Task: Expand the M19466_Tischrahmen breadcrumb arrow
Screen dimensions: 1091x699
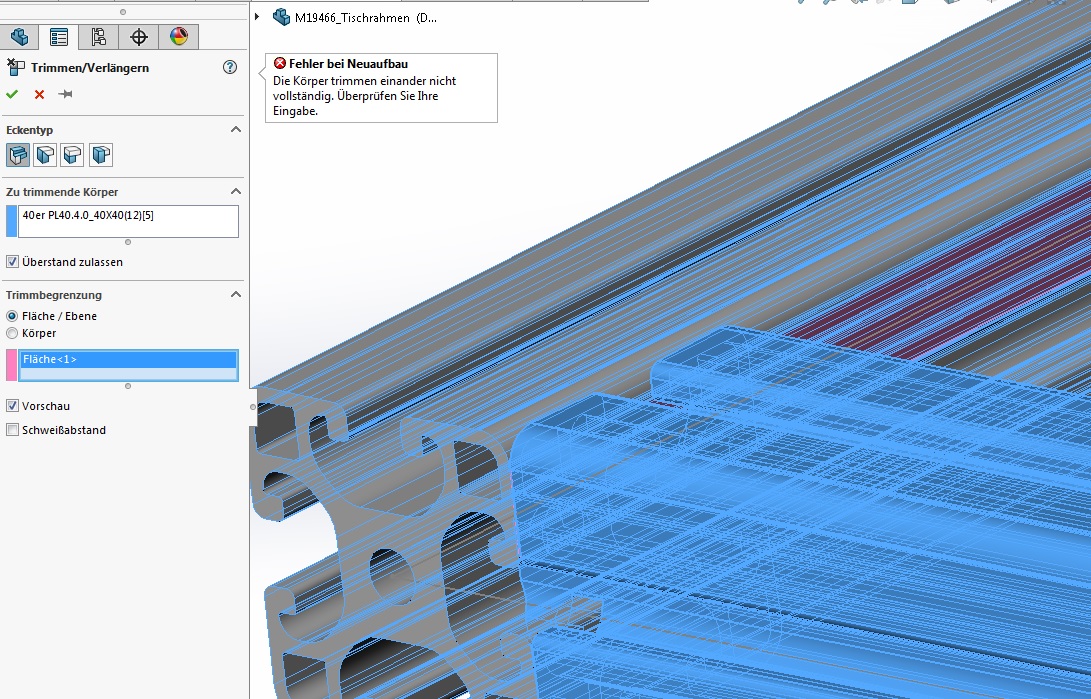Action: pos(257,17)
